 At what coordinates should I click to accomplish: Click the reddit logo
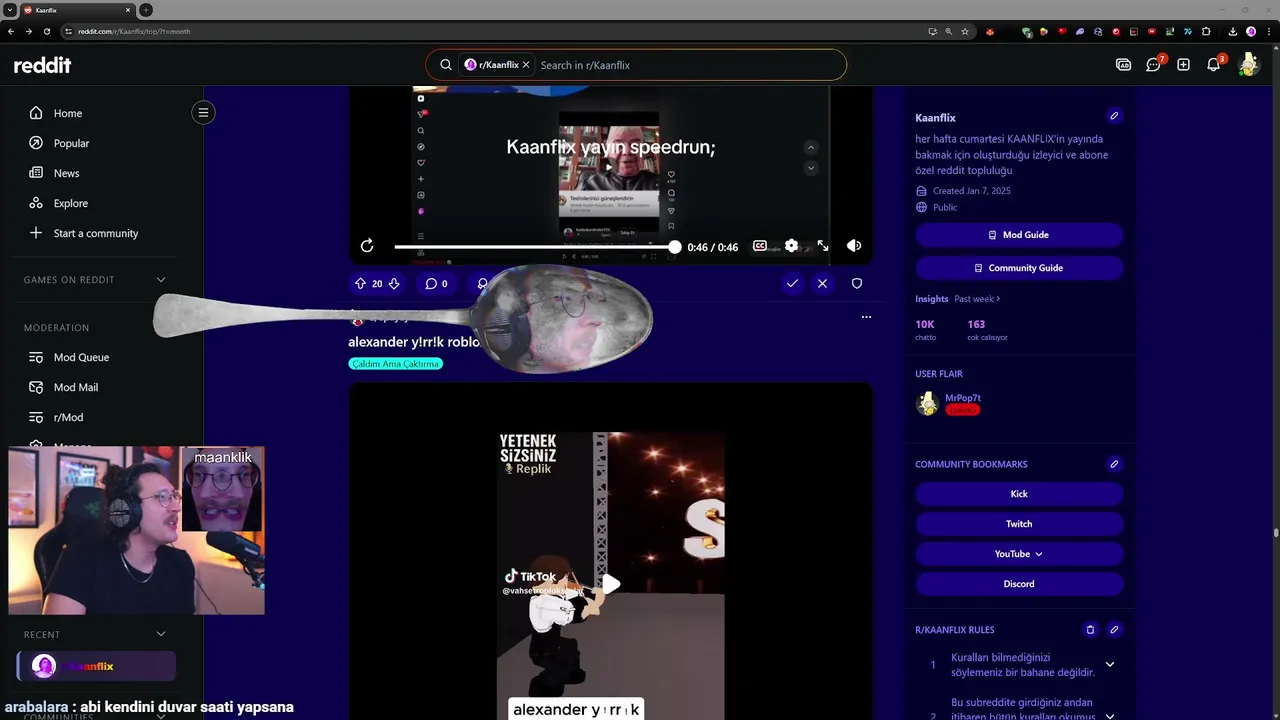(x=42, y=65)
